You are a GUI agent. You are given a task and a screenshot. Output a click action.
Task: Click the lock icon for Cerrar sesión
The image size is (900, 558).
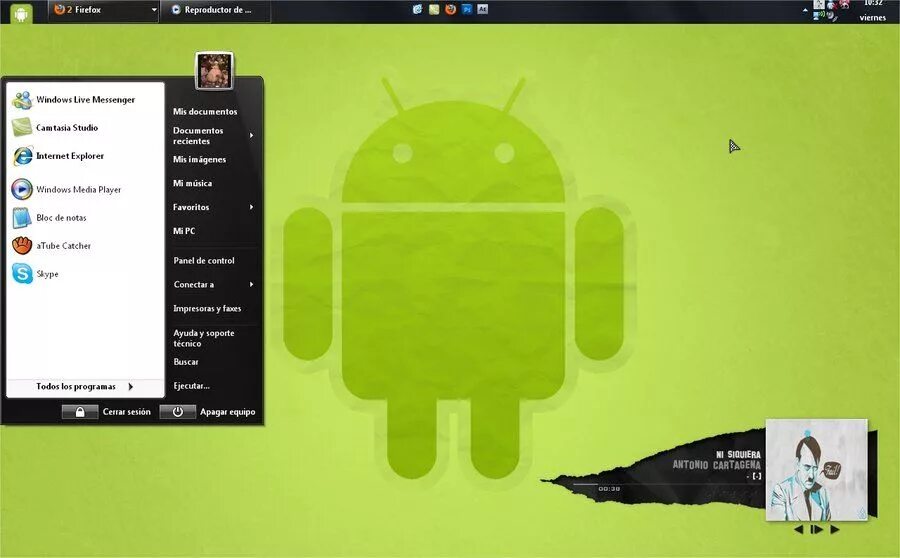[80, 412]
